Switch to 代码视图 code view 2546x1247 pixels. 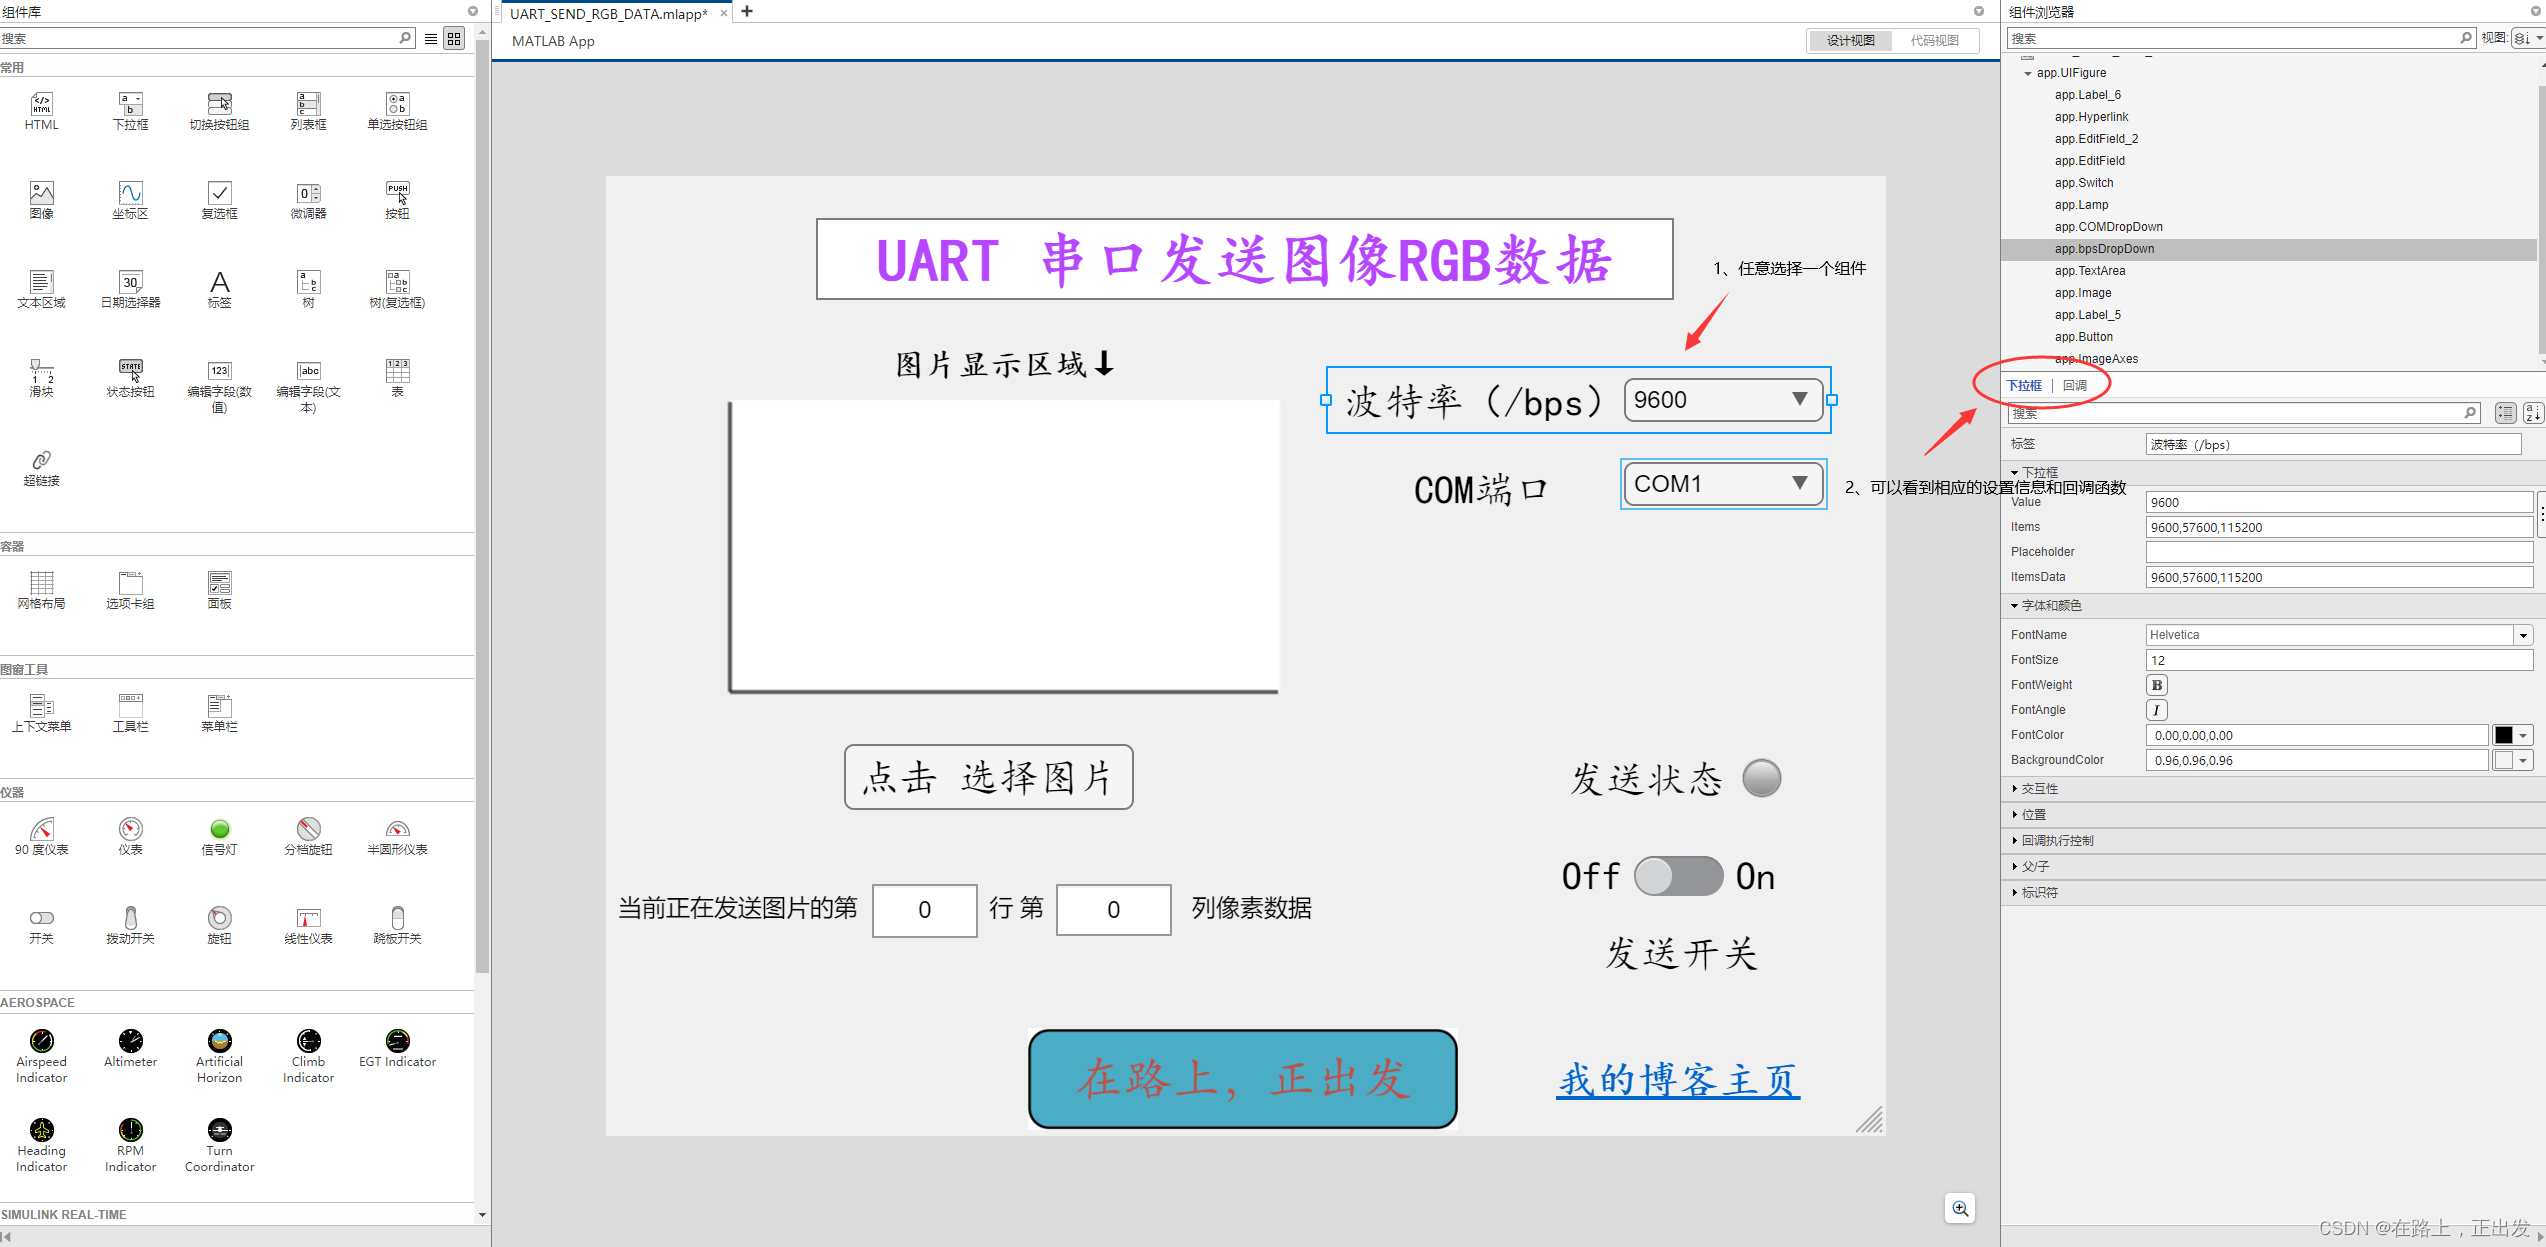tap(1934, 40)
